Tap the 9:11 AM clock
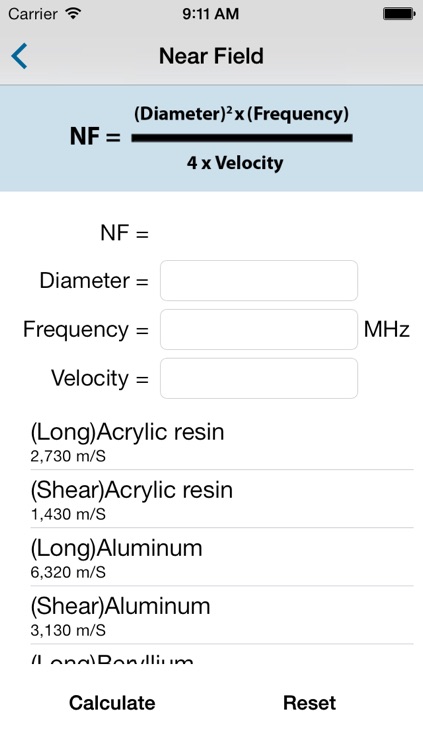The width and height of the screenshot is (423, 750). pos(211,13)
